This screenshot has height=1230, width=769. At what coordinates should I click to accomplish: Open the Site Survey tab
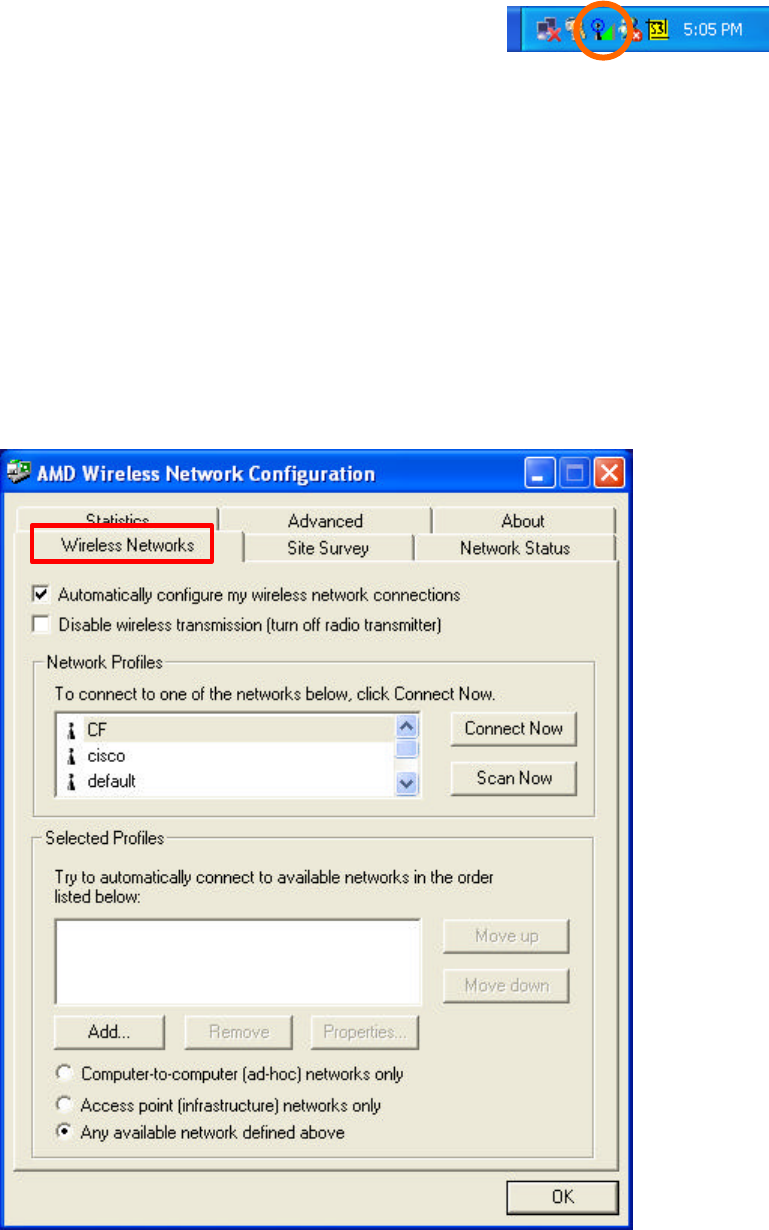pyautogui.click(x=328, y=547)
